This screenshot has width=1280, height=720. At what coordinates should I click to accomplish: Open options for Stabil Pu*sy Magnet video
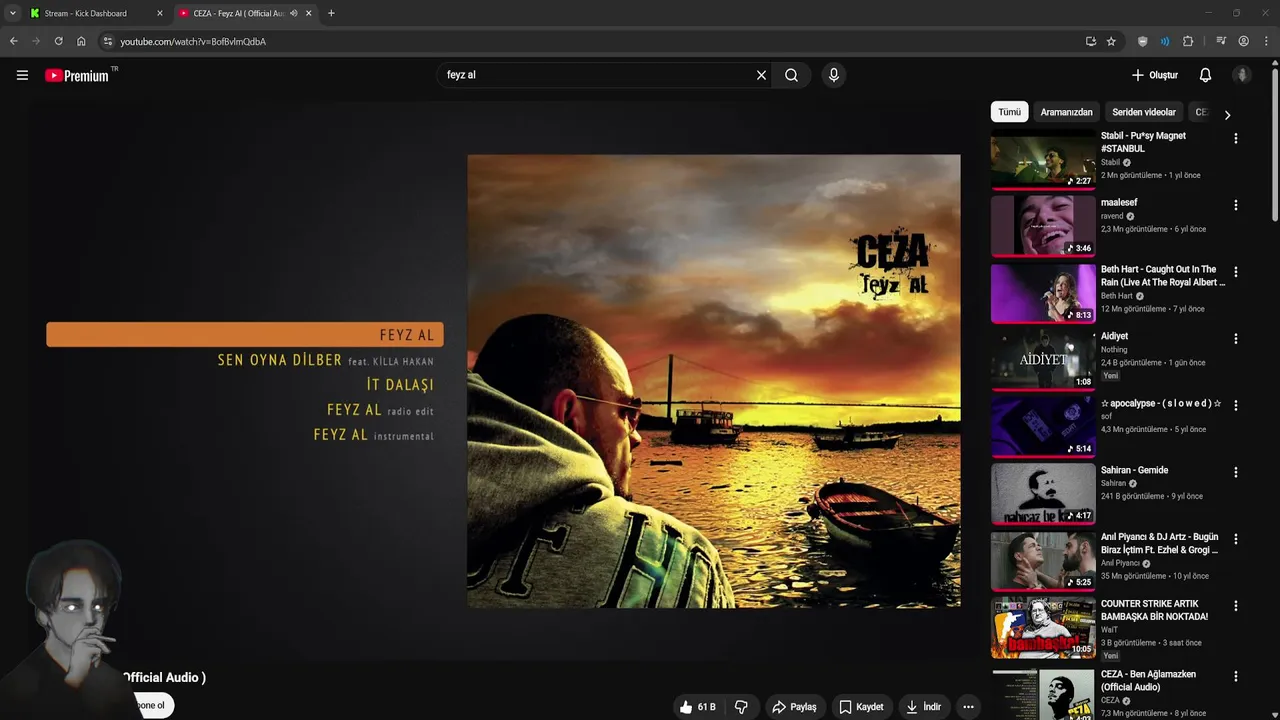coord(1236,139)
